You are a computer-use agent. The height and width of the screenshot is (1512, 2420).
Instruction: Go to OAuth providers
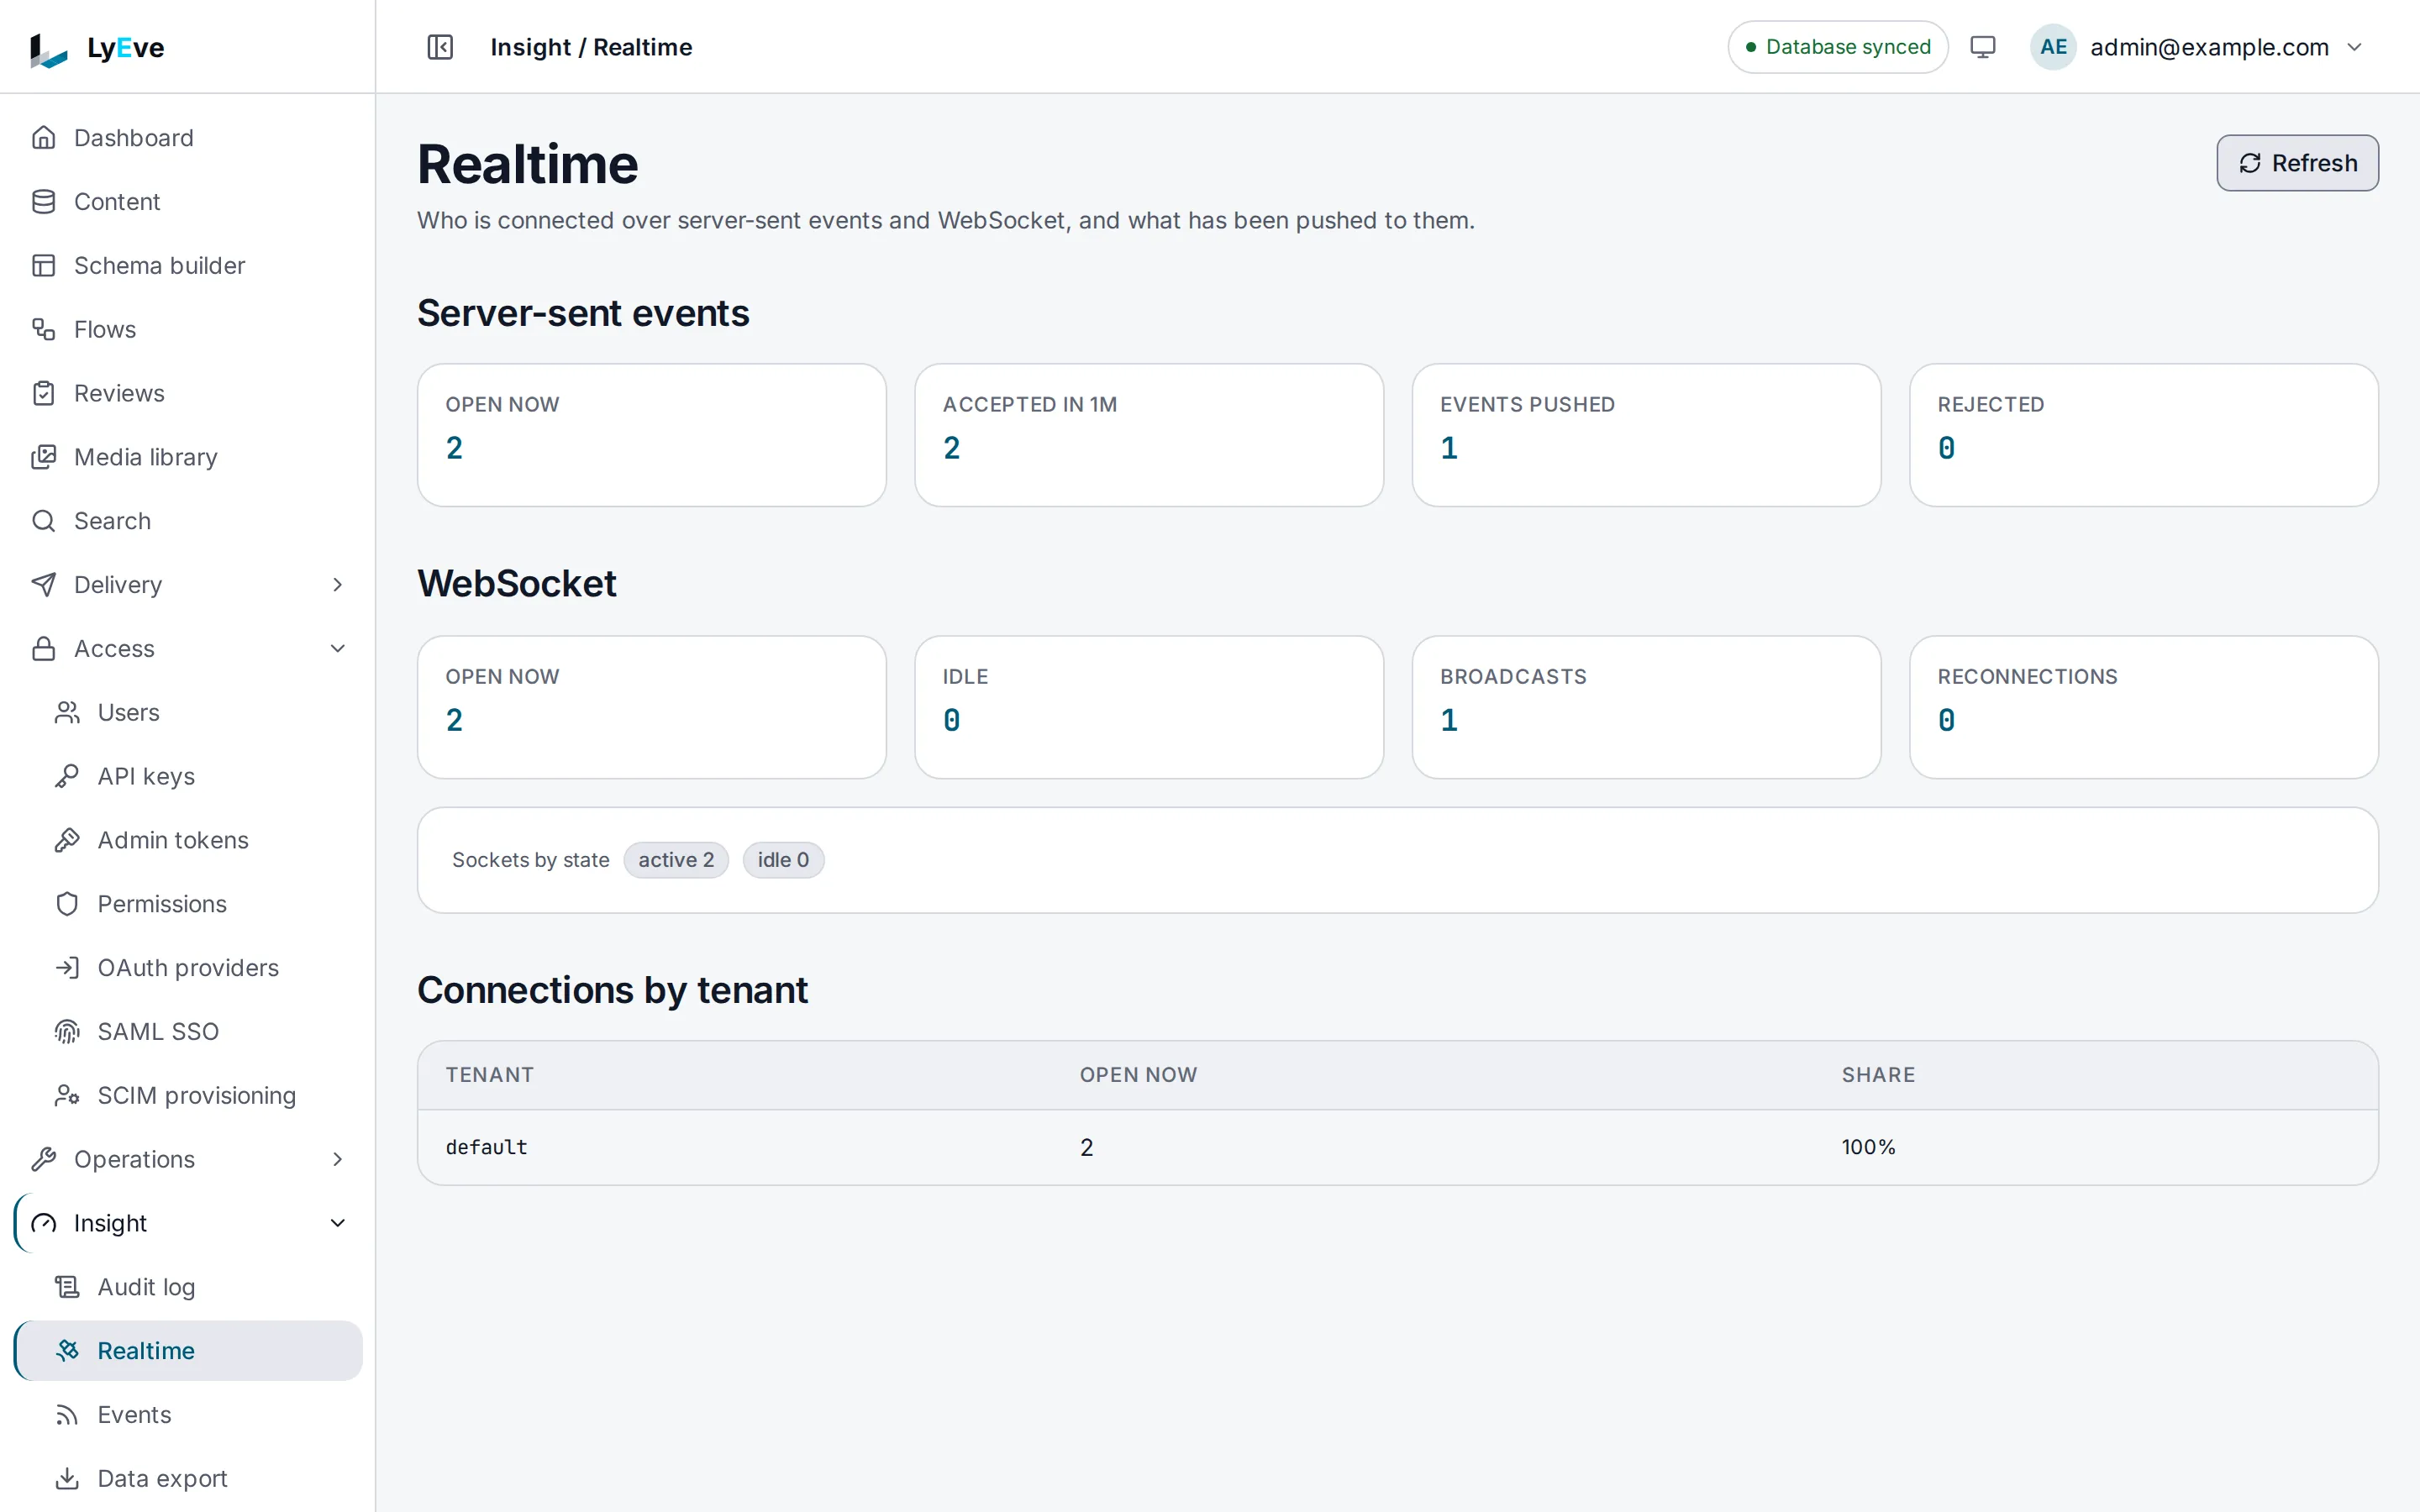coord(188,968)
